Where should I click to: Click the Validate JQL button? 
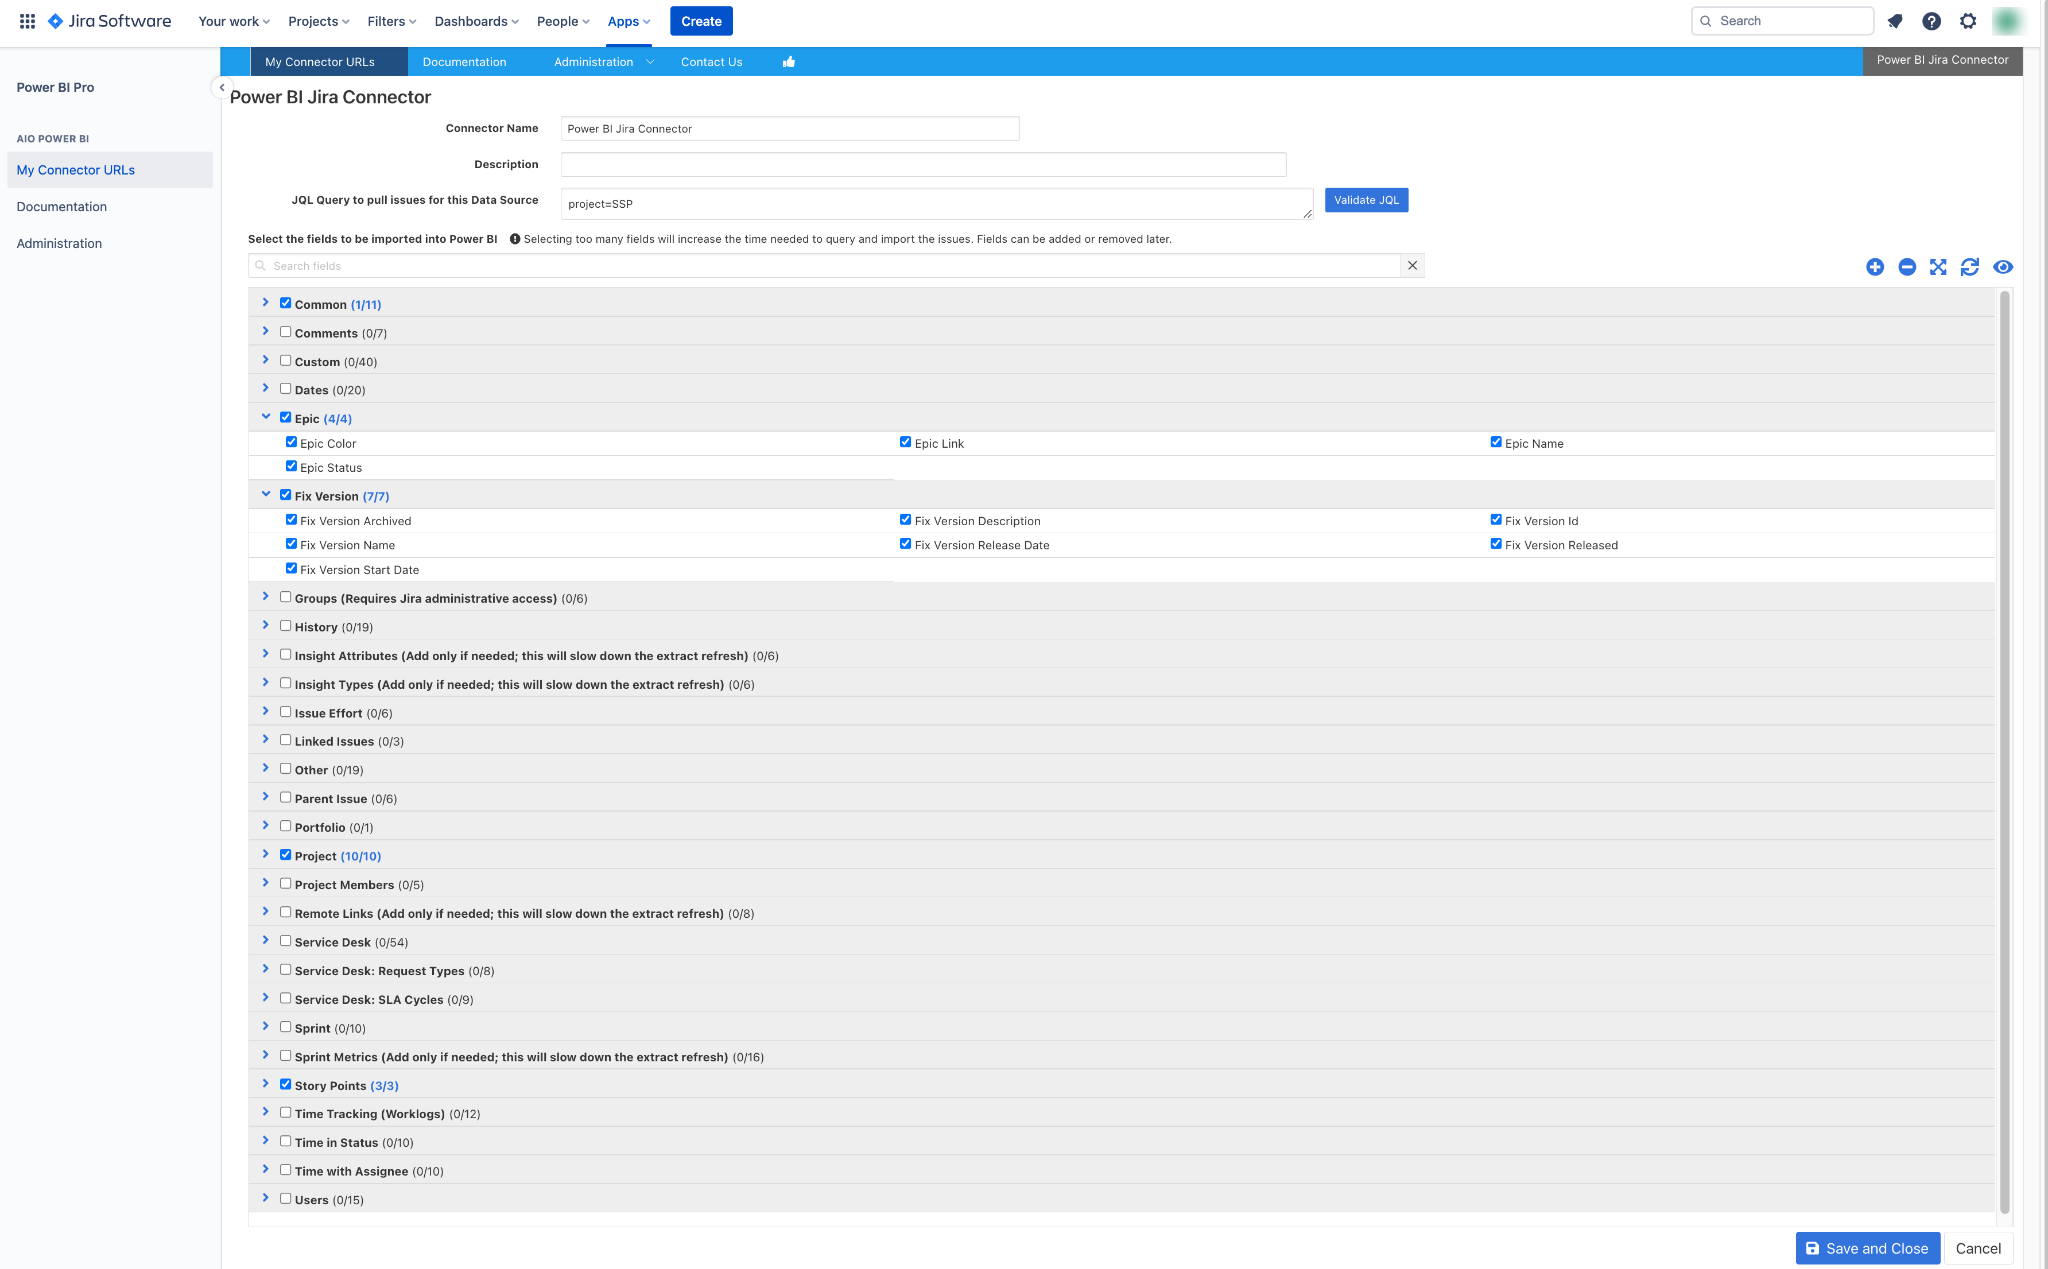(1366, 200)
